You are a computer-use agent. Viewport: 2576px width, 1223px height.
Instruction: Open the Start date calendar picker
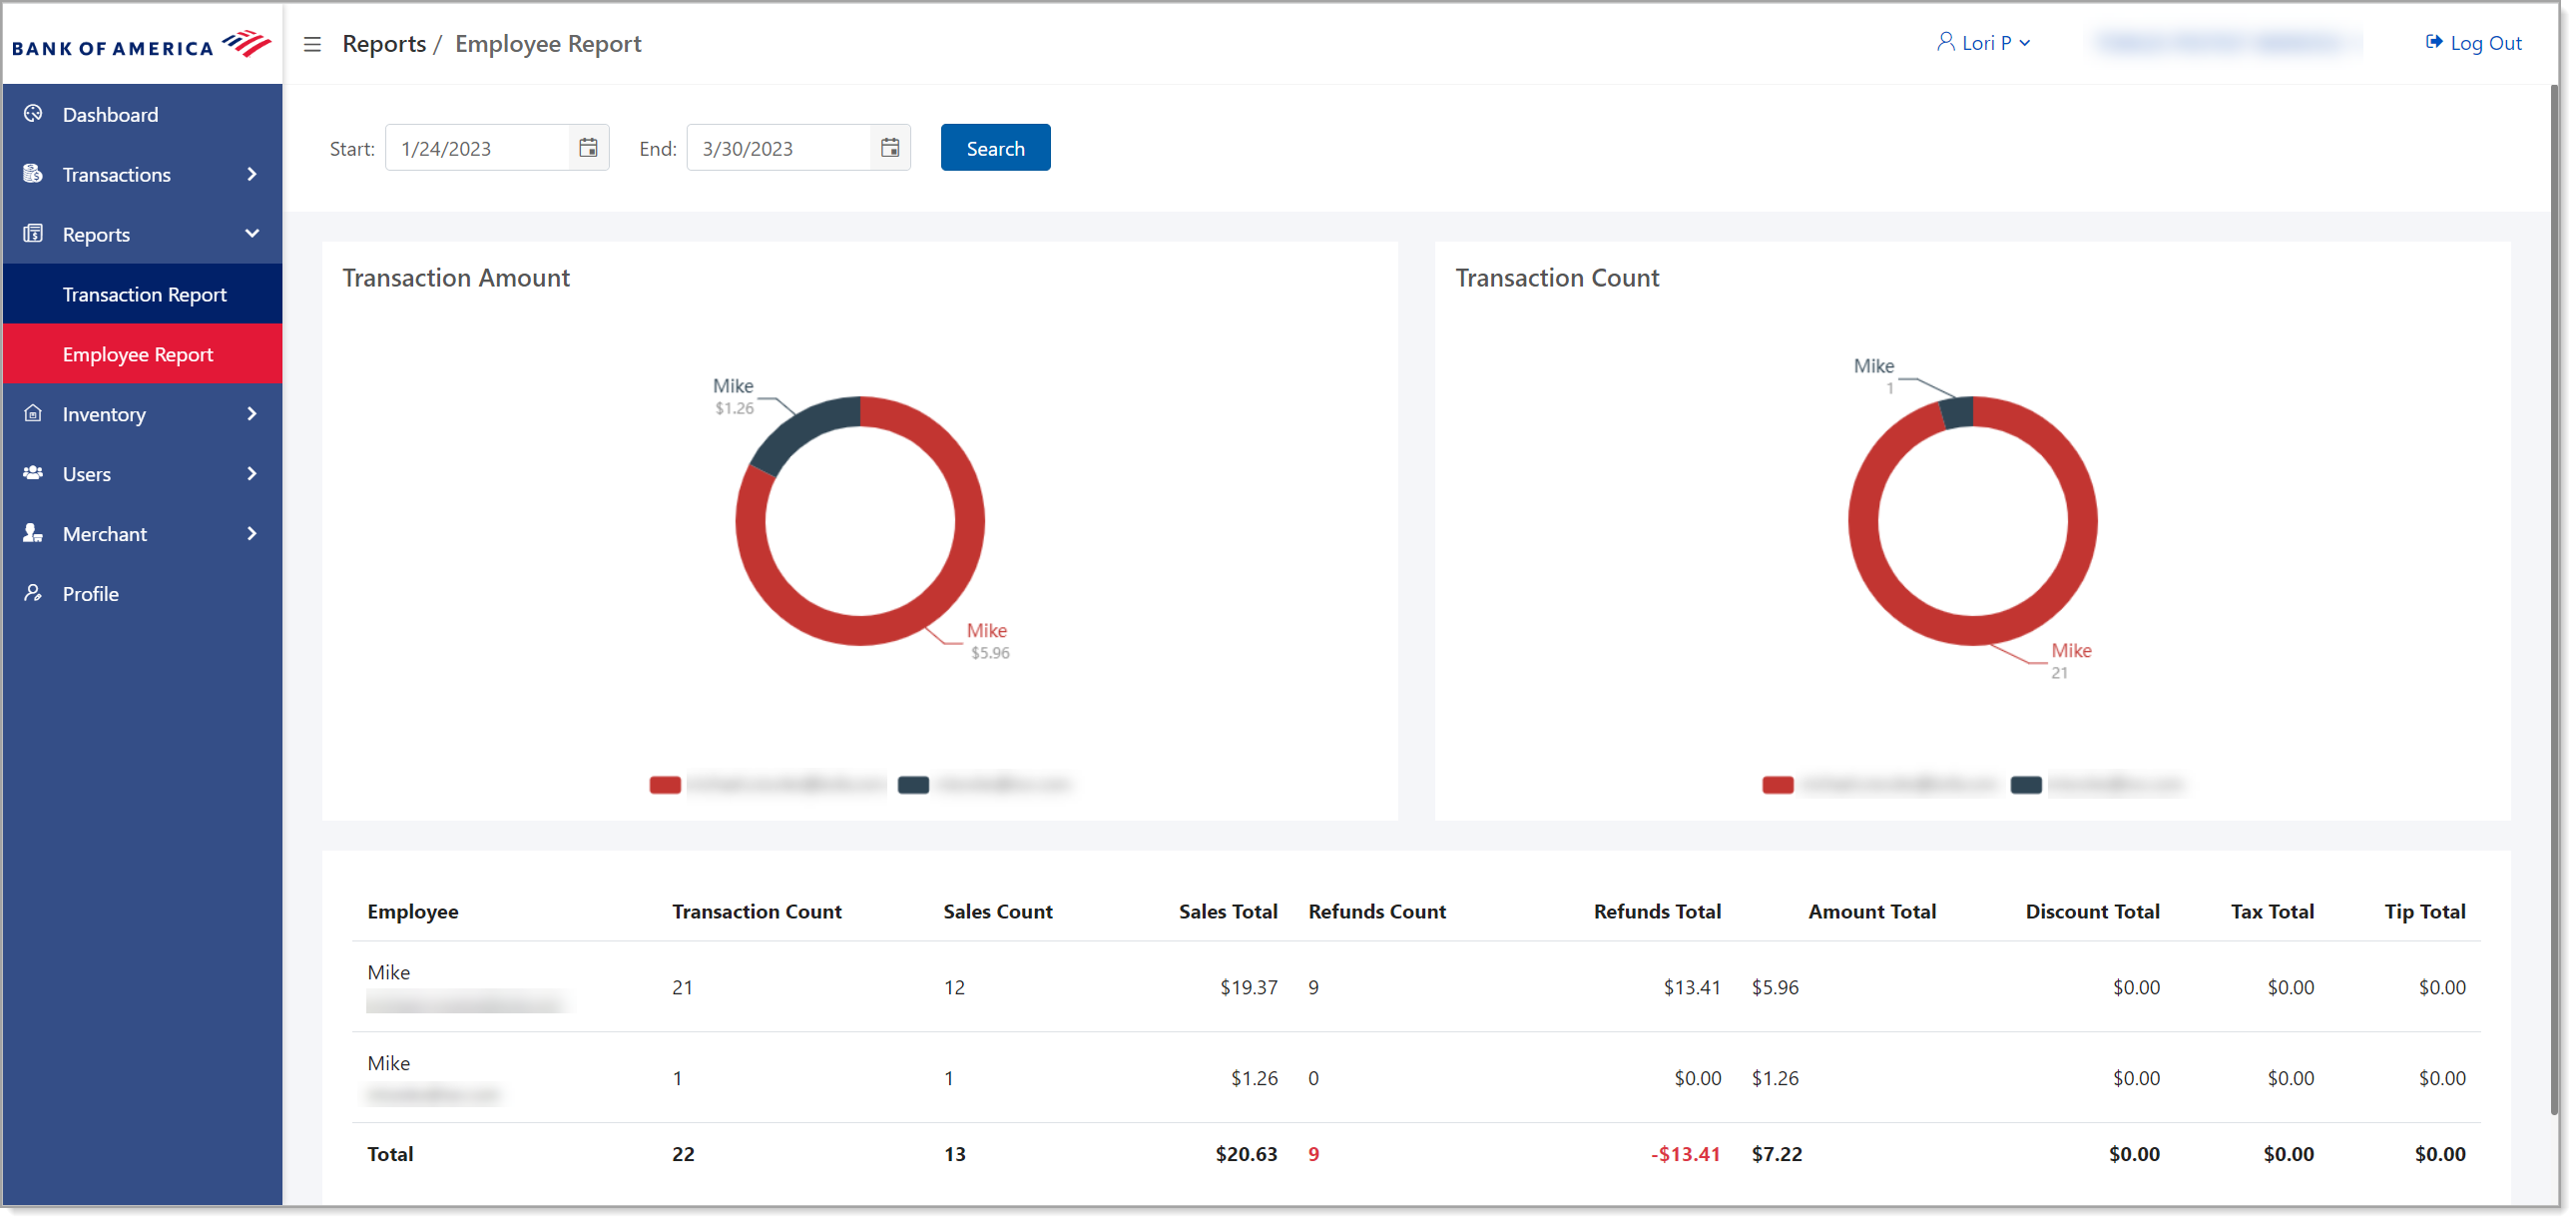588,148
